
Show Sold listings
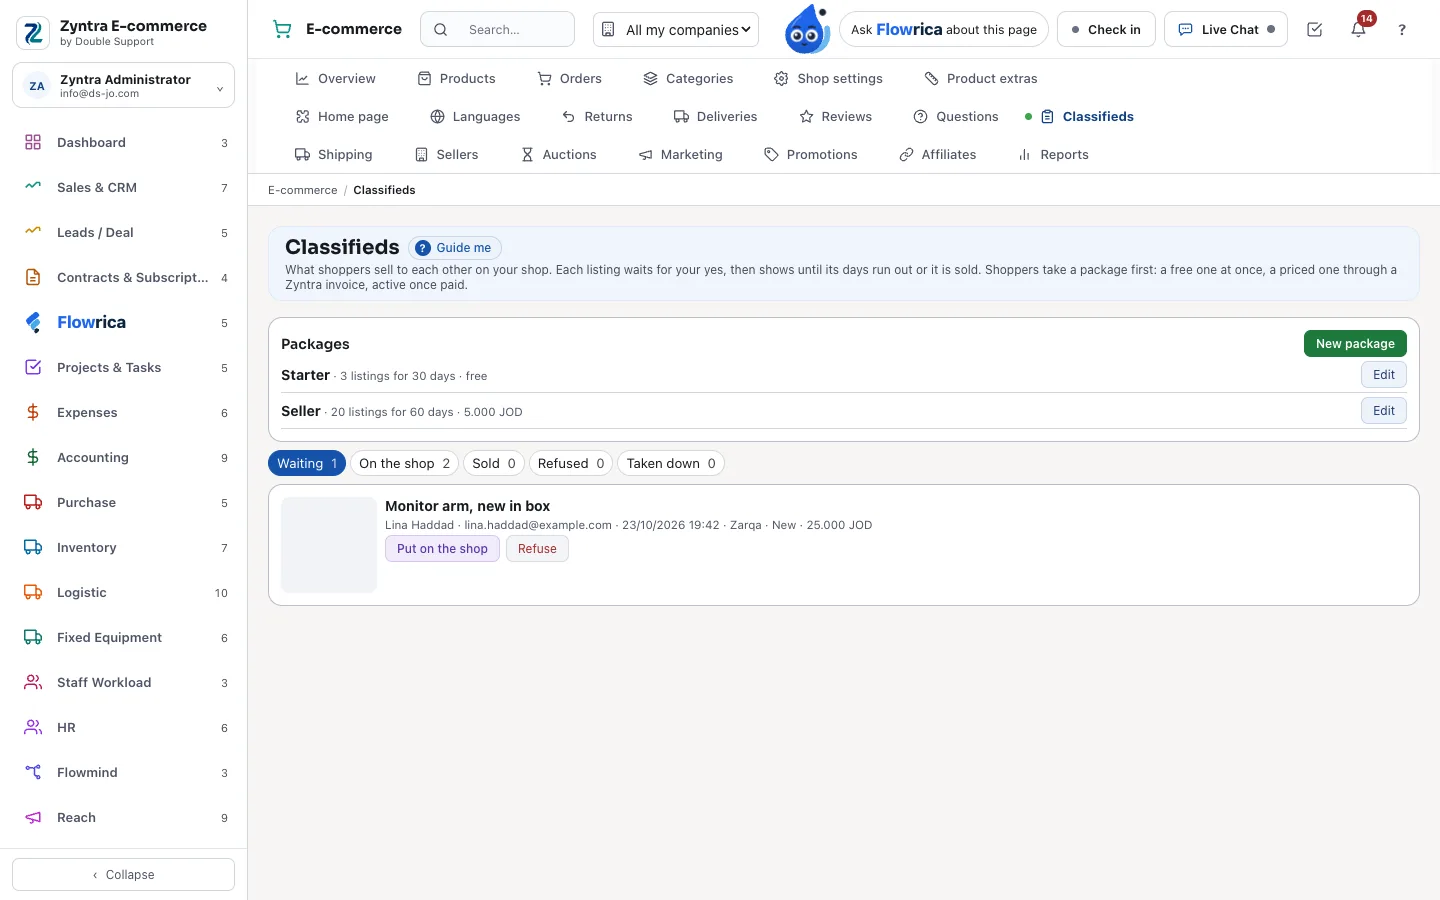[494, 464]
